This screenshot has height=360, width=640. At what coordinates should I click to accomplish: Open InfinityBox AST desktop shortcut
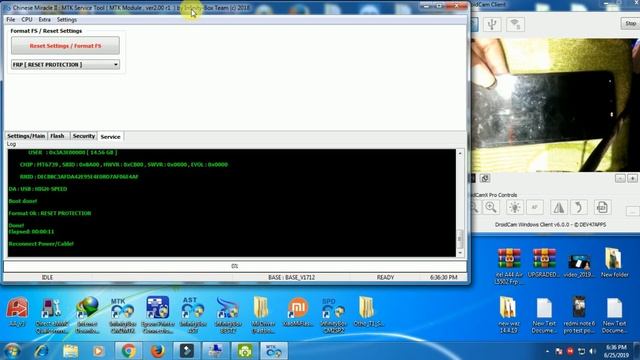point(193,316)
